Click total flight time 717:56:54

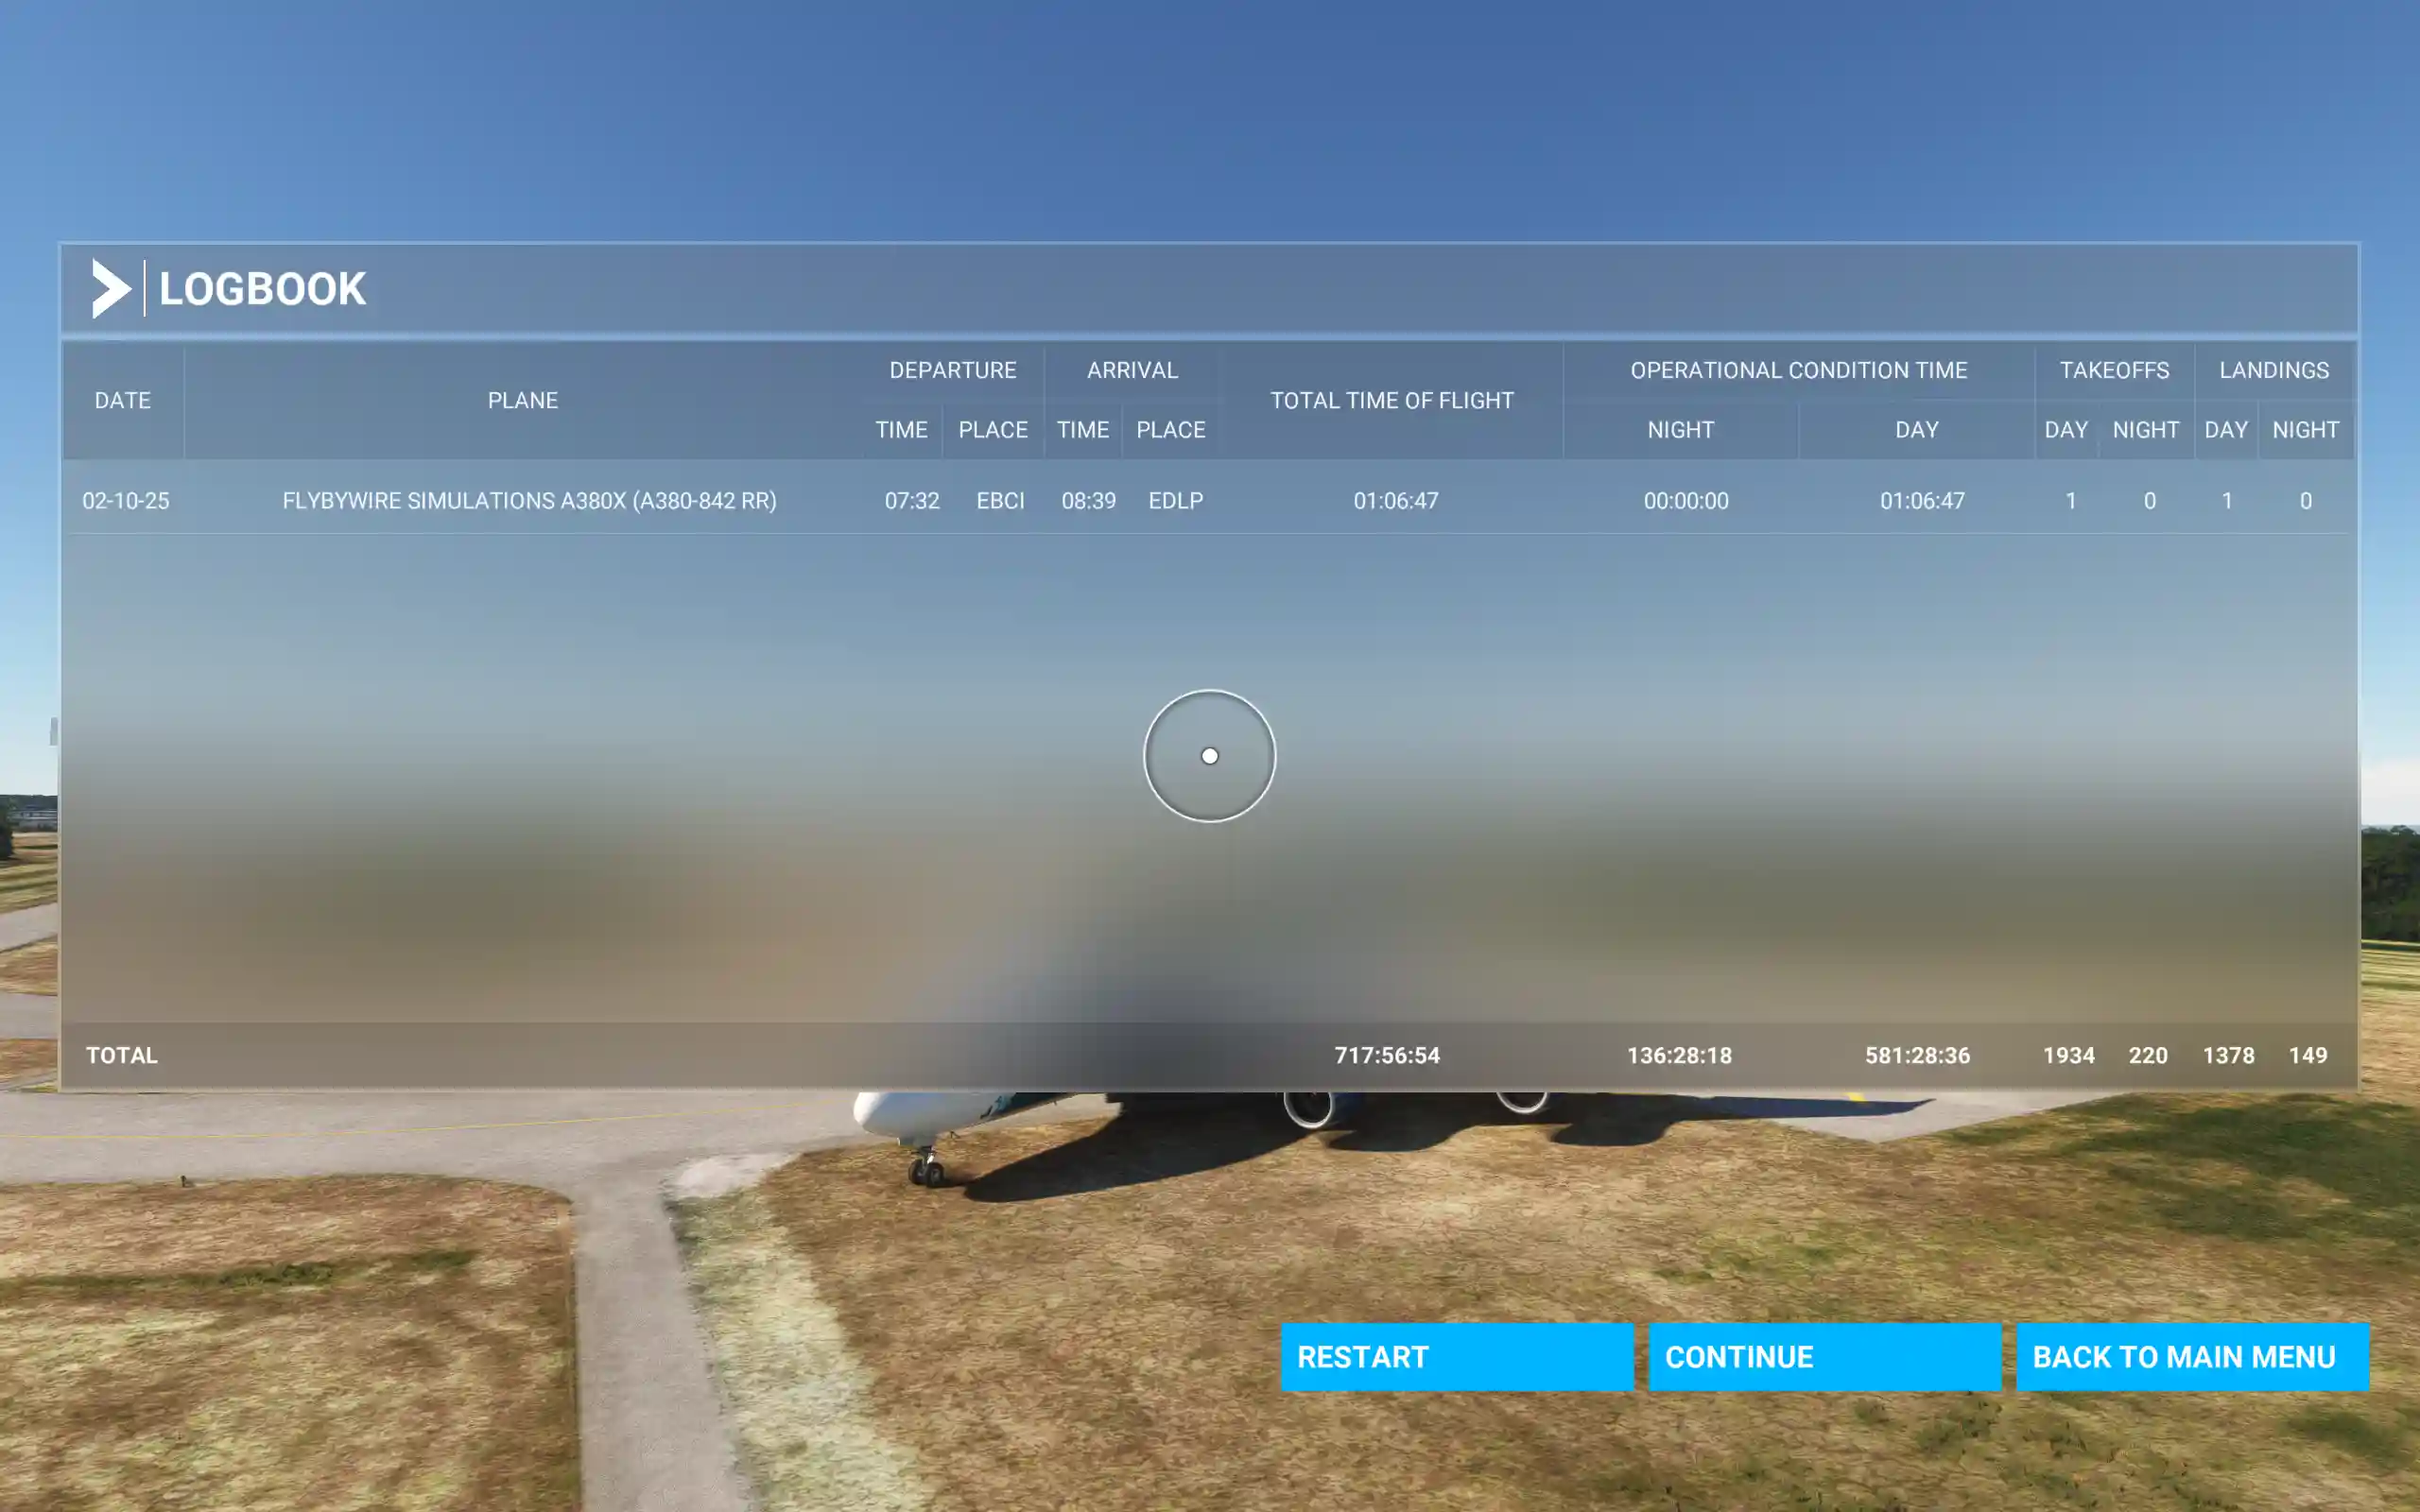tap(1387, 1055)
